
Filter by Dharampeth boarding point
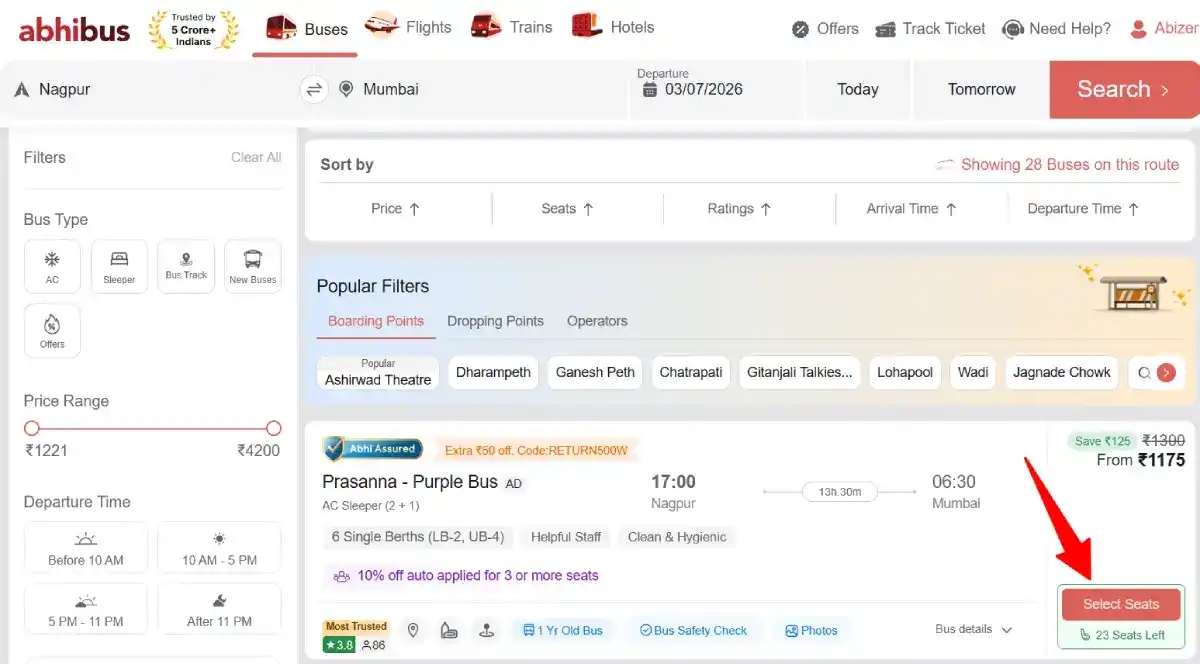[493, 372]
